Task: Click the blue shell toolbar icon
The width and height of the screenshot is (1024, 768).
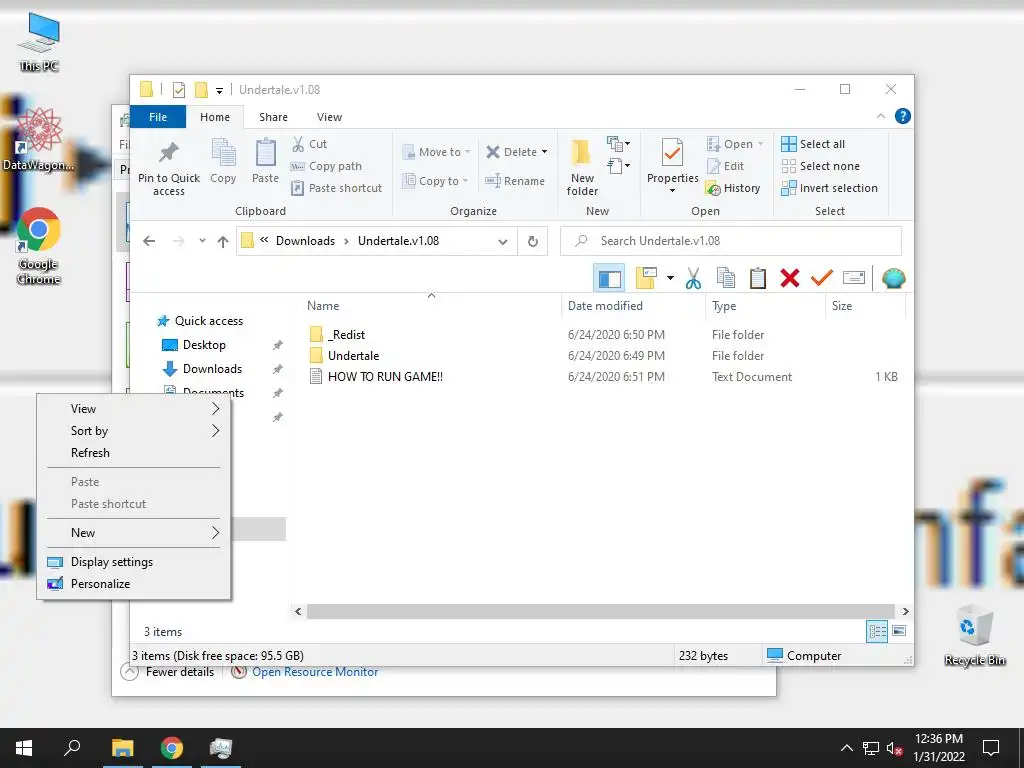Action: pos(893,279)
